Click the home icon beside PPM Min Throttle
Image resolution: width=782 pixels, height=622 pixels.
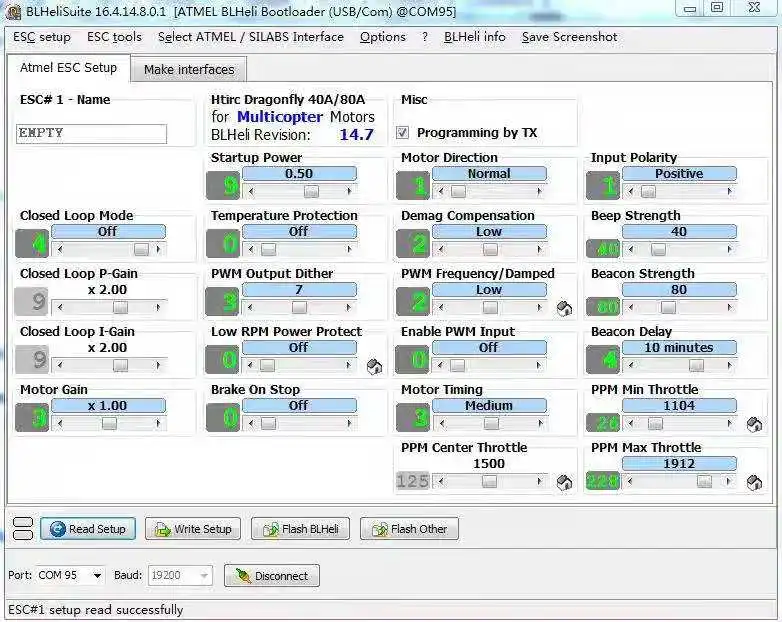(754, 424)
